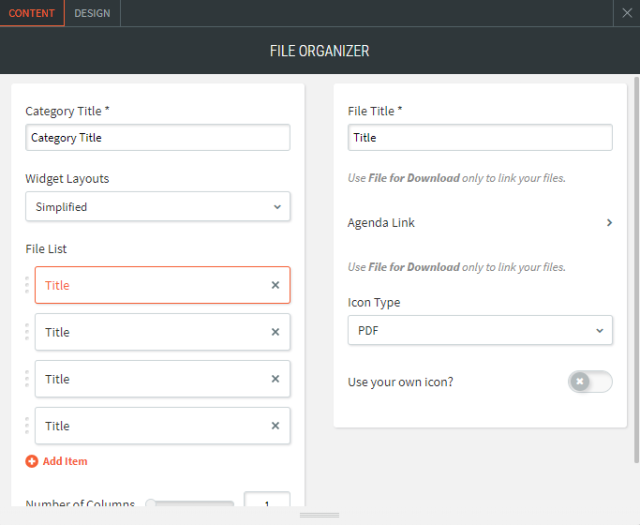The image size is (640, 525).
Task: Close the File Organizer panel
Action: (x=626, y=13)
